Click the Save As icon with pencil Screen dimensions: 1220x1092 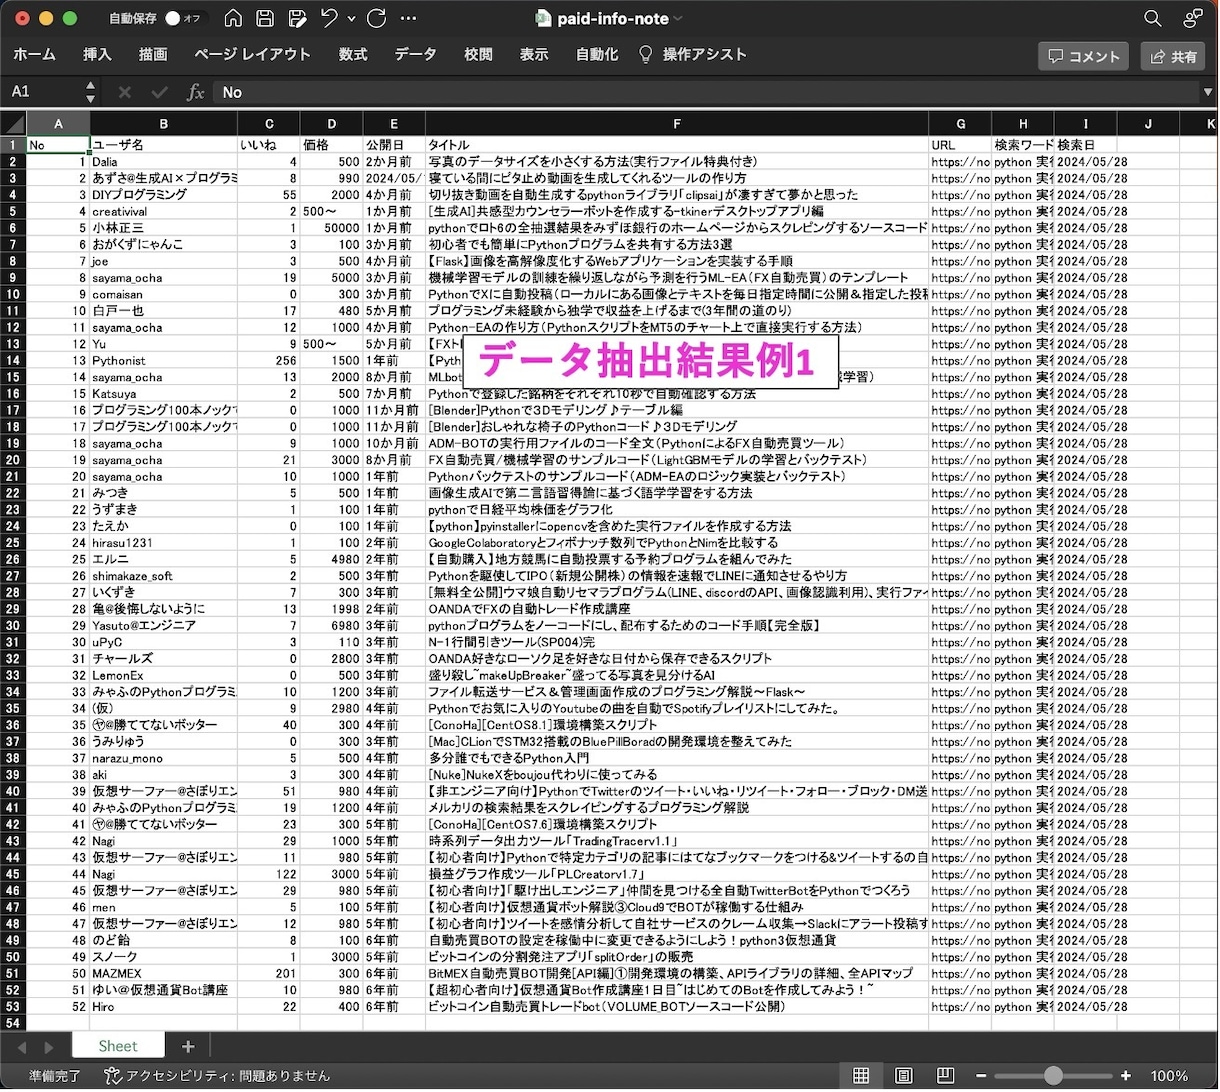pos(297,18)
